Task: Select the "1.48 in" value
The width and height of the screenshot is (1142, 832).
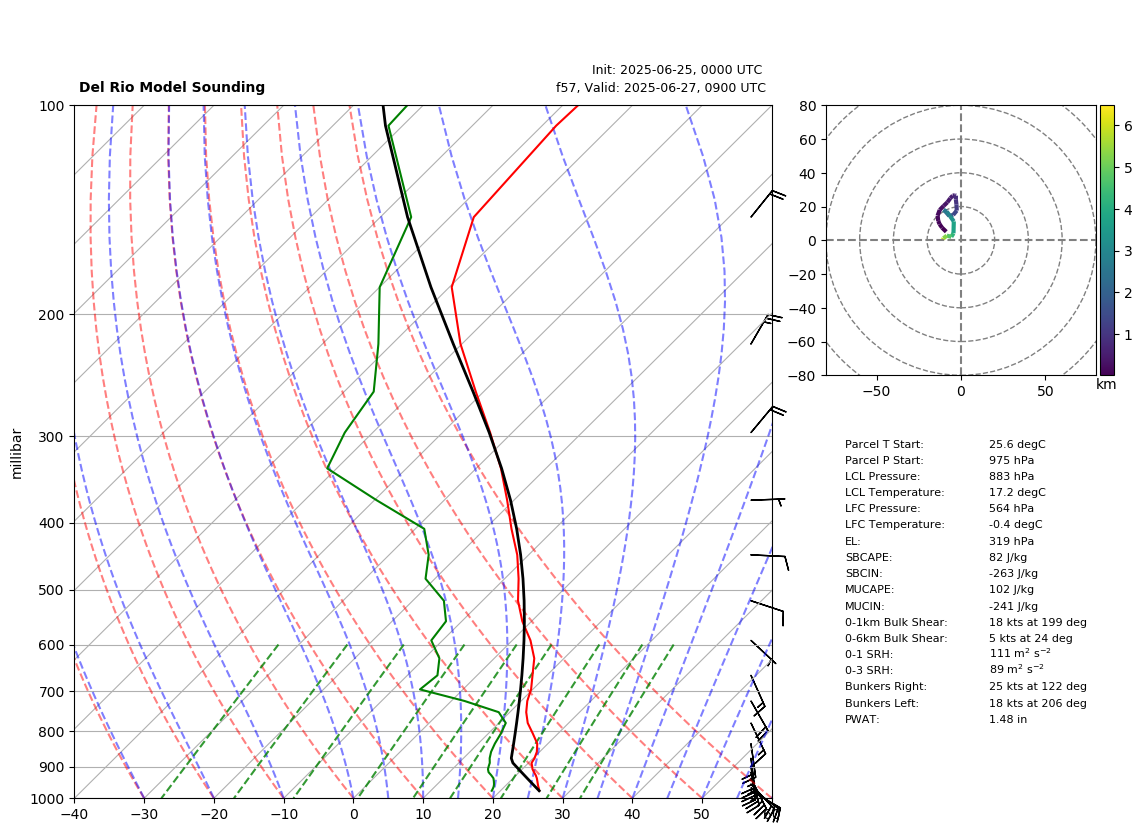Action: coord(1008,719)
